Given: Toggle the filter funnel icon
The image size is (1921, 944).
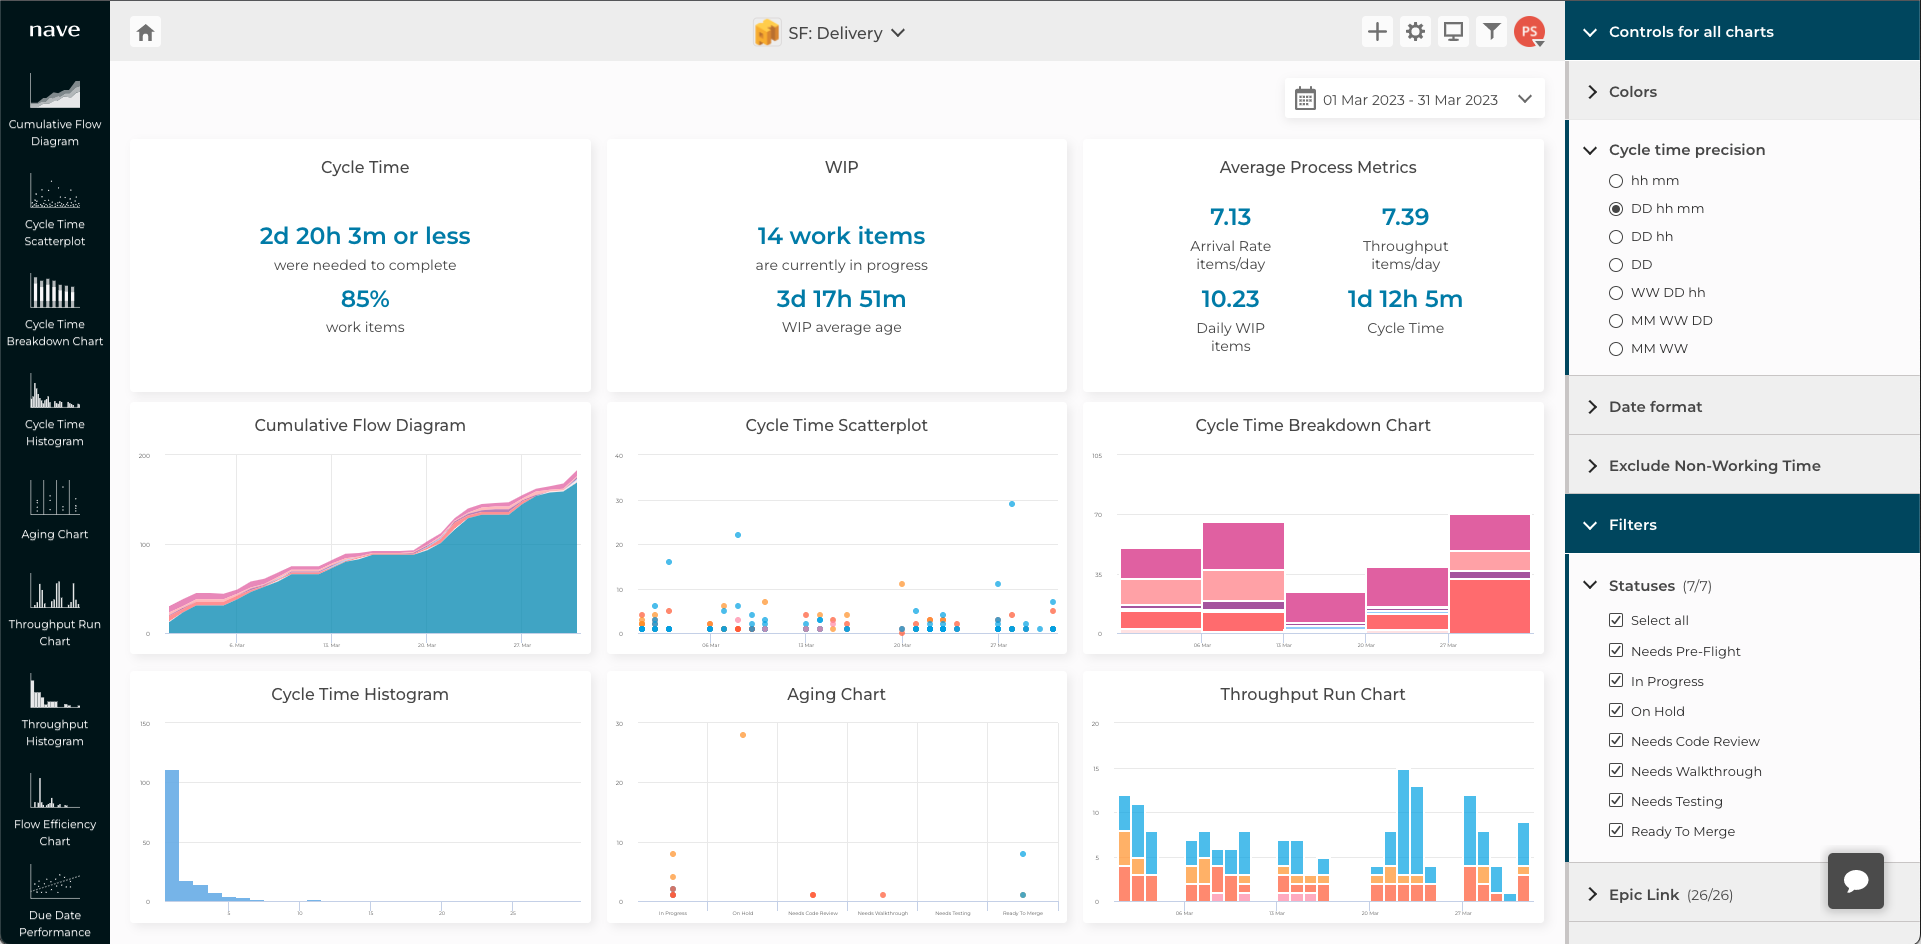Looking at the screenshot, I should click(1491, 32).
